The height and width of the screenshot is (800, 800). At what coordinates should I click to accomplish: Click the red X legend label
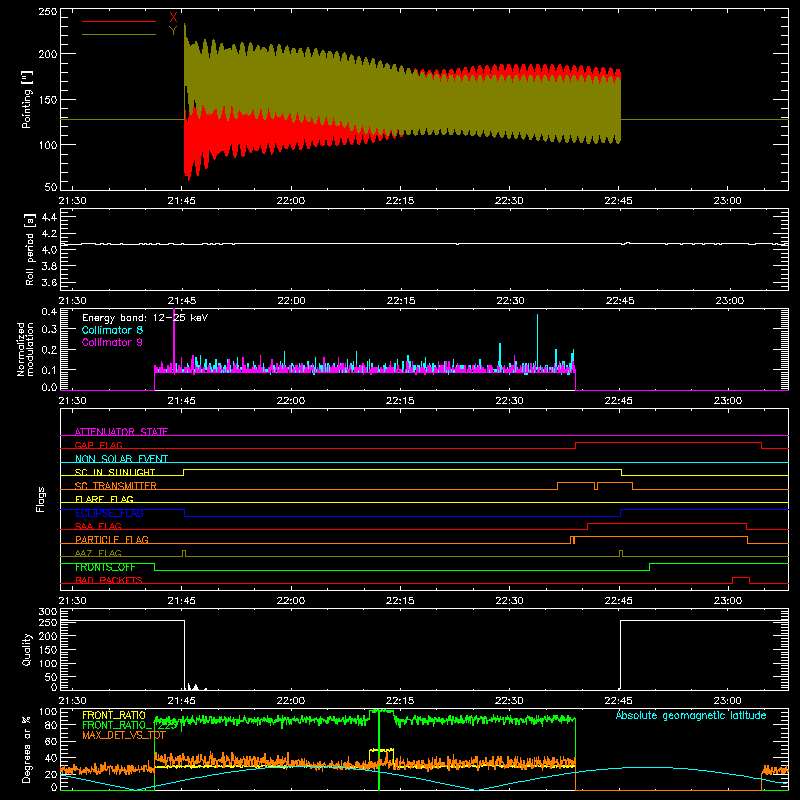173,18
